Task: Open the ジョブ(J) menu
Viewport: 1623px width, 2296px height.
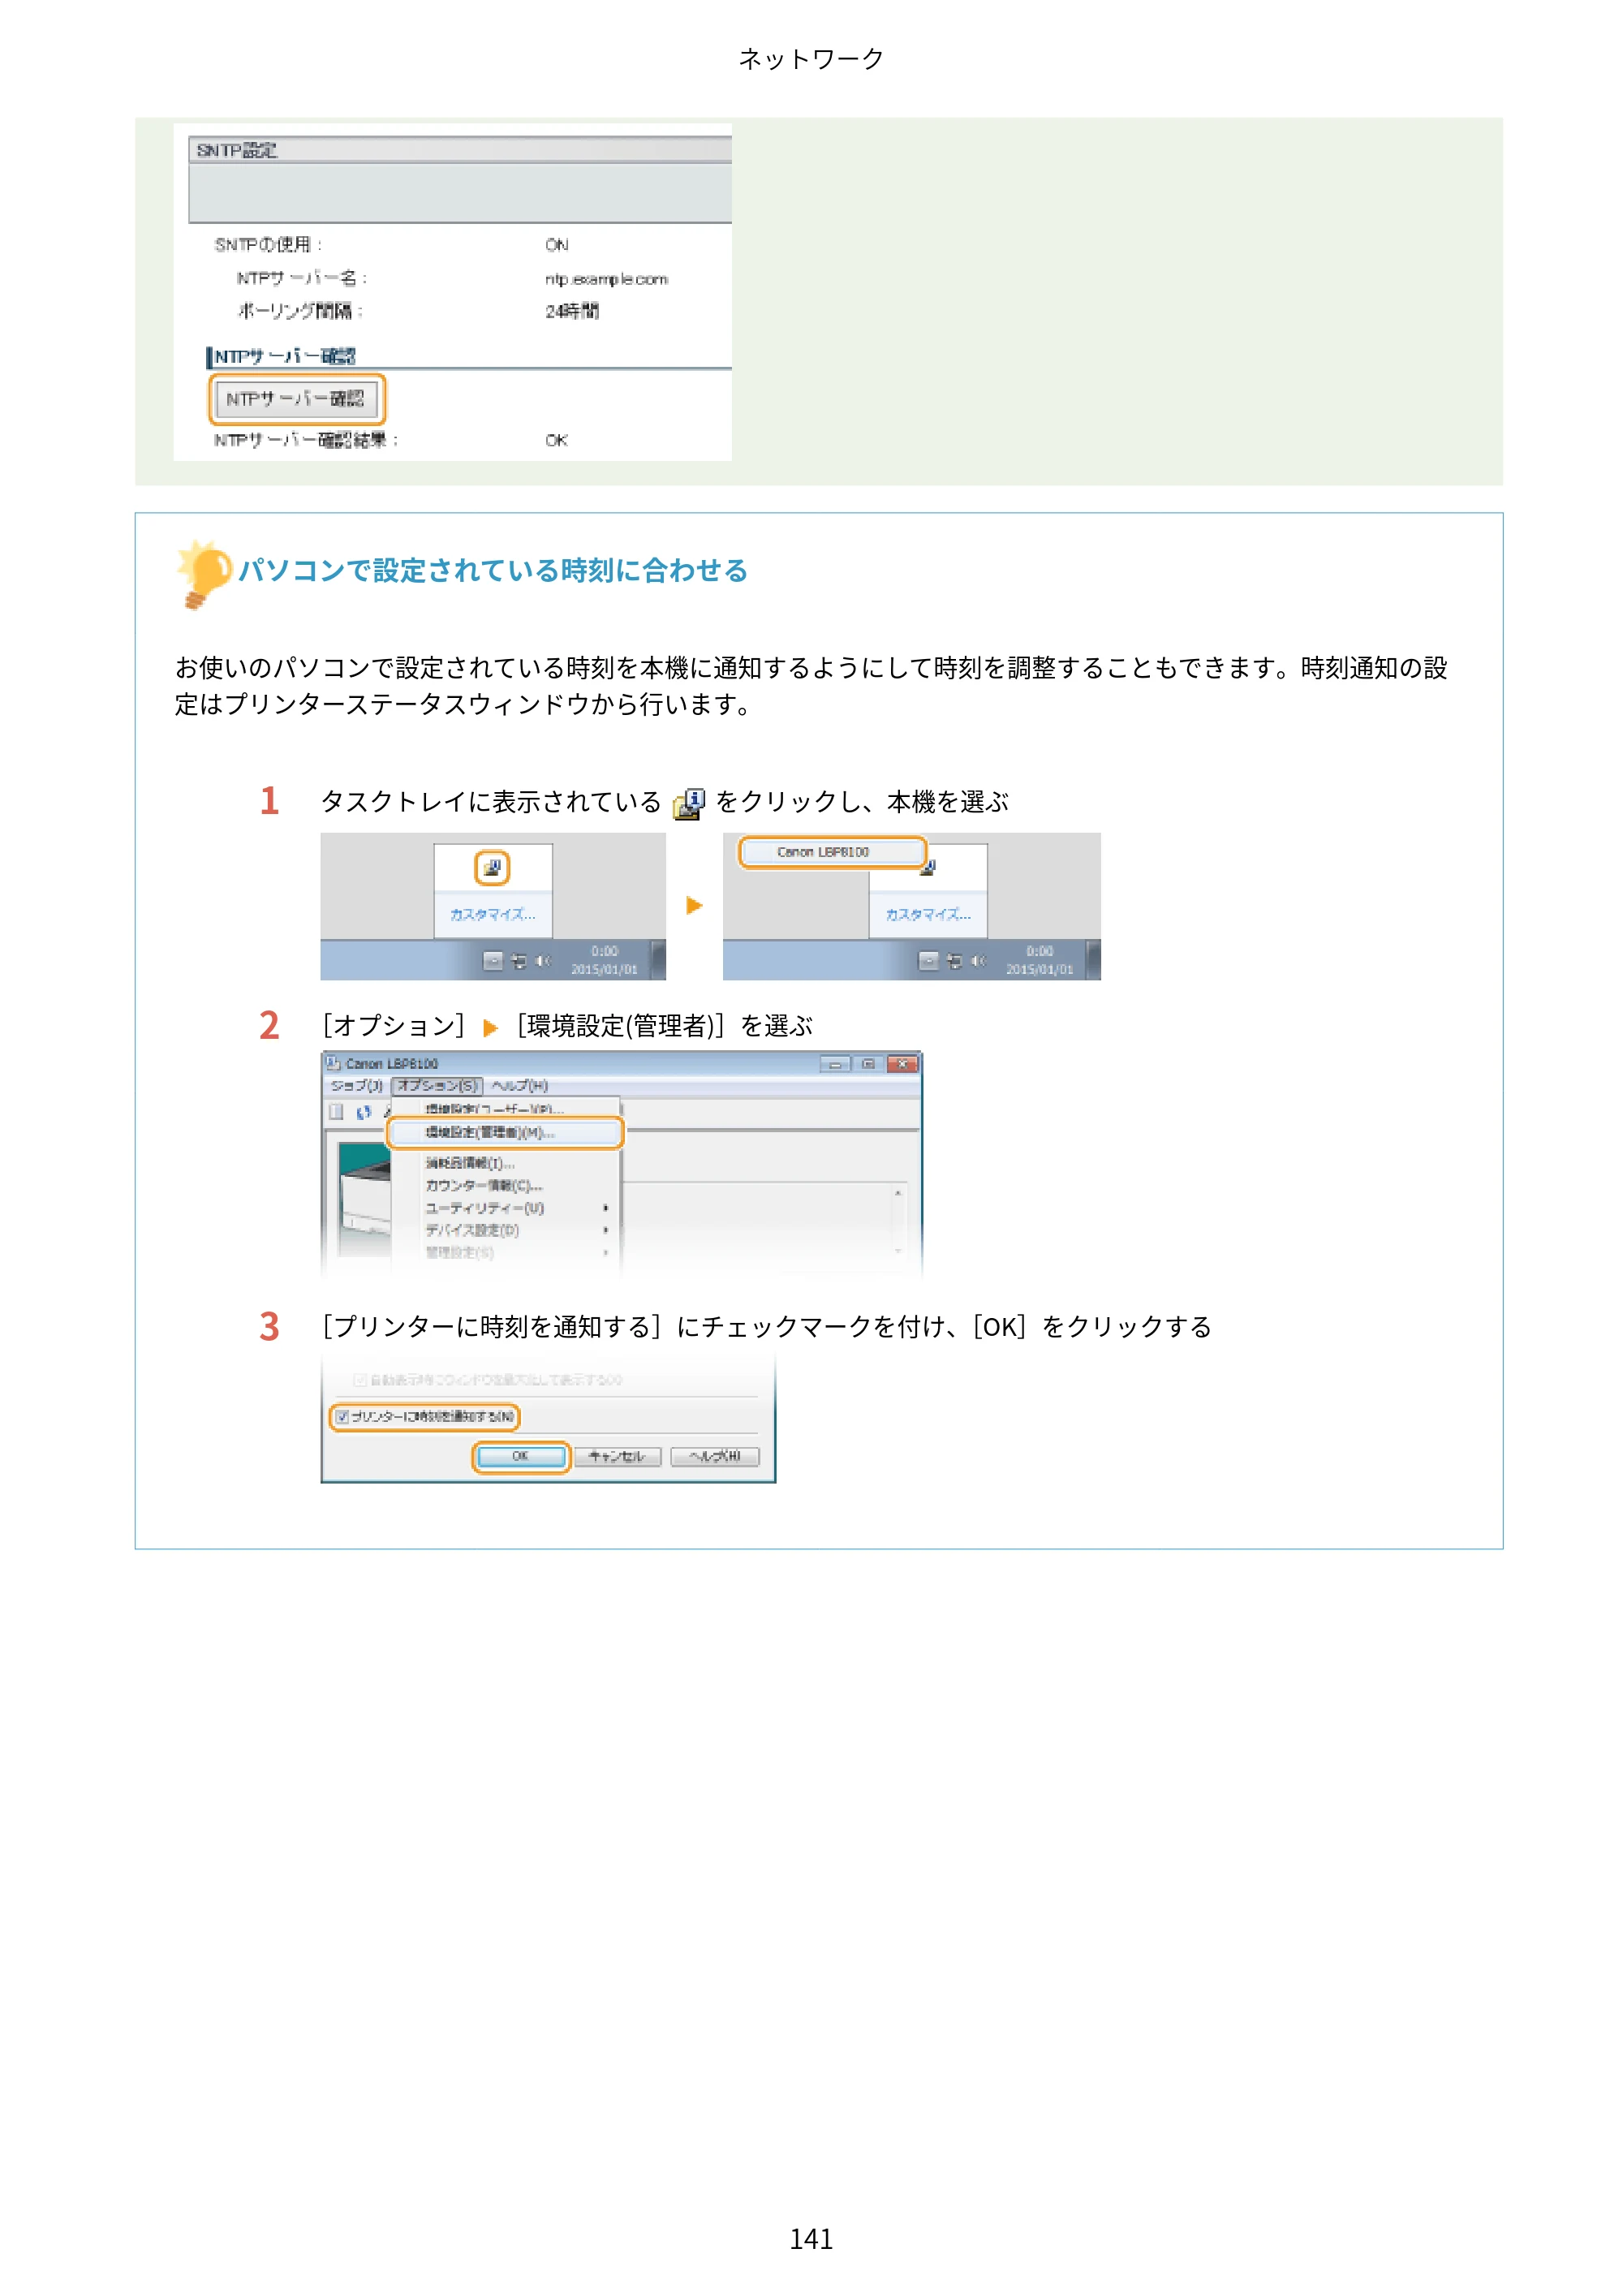Action: coord(357,1086)
